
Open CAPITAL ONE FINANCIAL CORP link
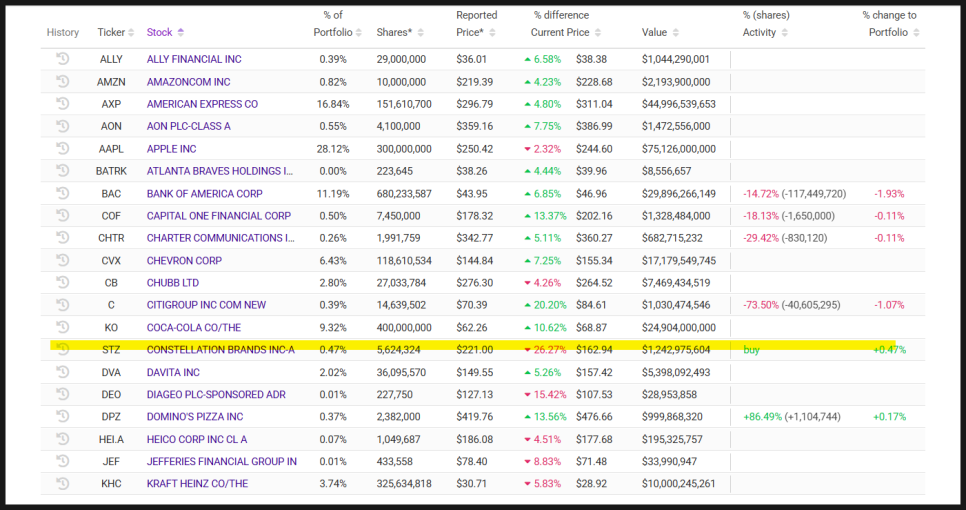219,216
